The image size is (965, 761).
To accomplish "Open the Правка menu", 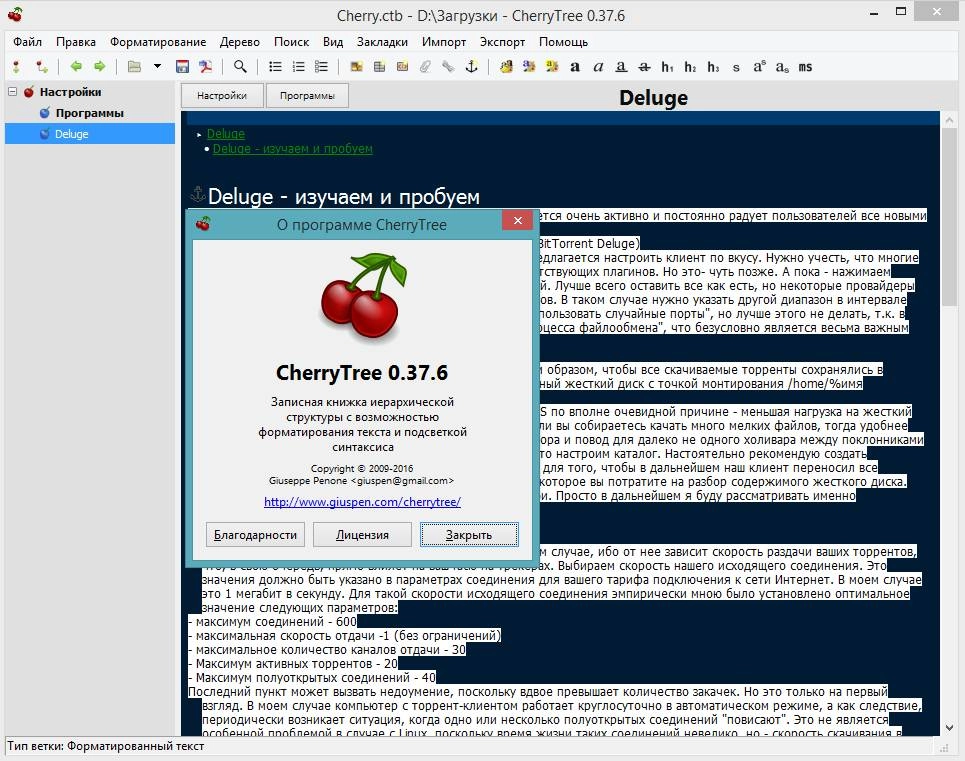I will [76, 41].
